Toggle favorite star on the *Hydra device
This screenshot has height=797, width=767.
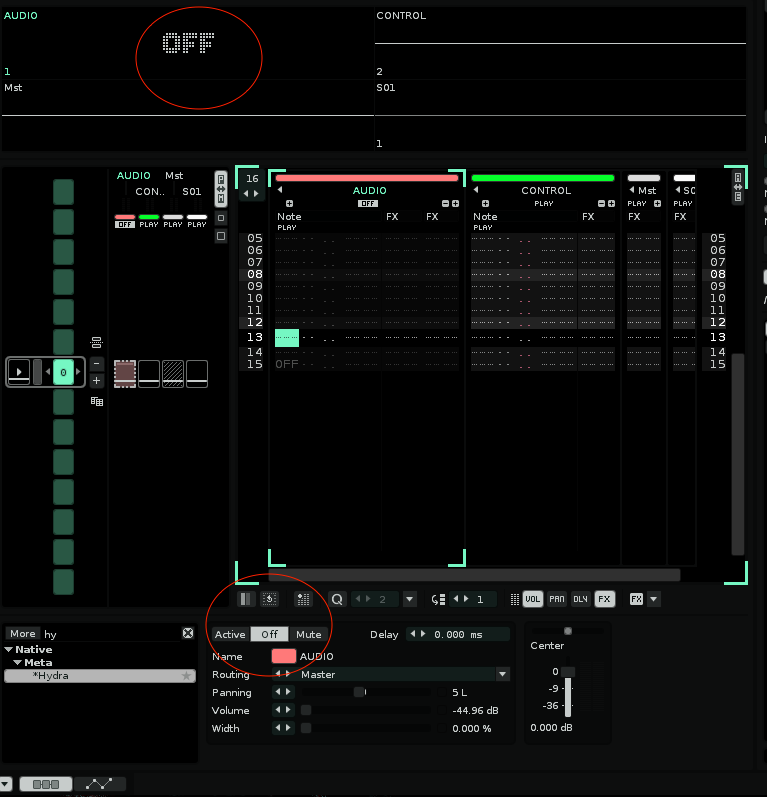pos(187,676)
